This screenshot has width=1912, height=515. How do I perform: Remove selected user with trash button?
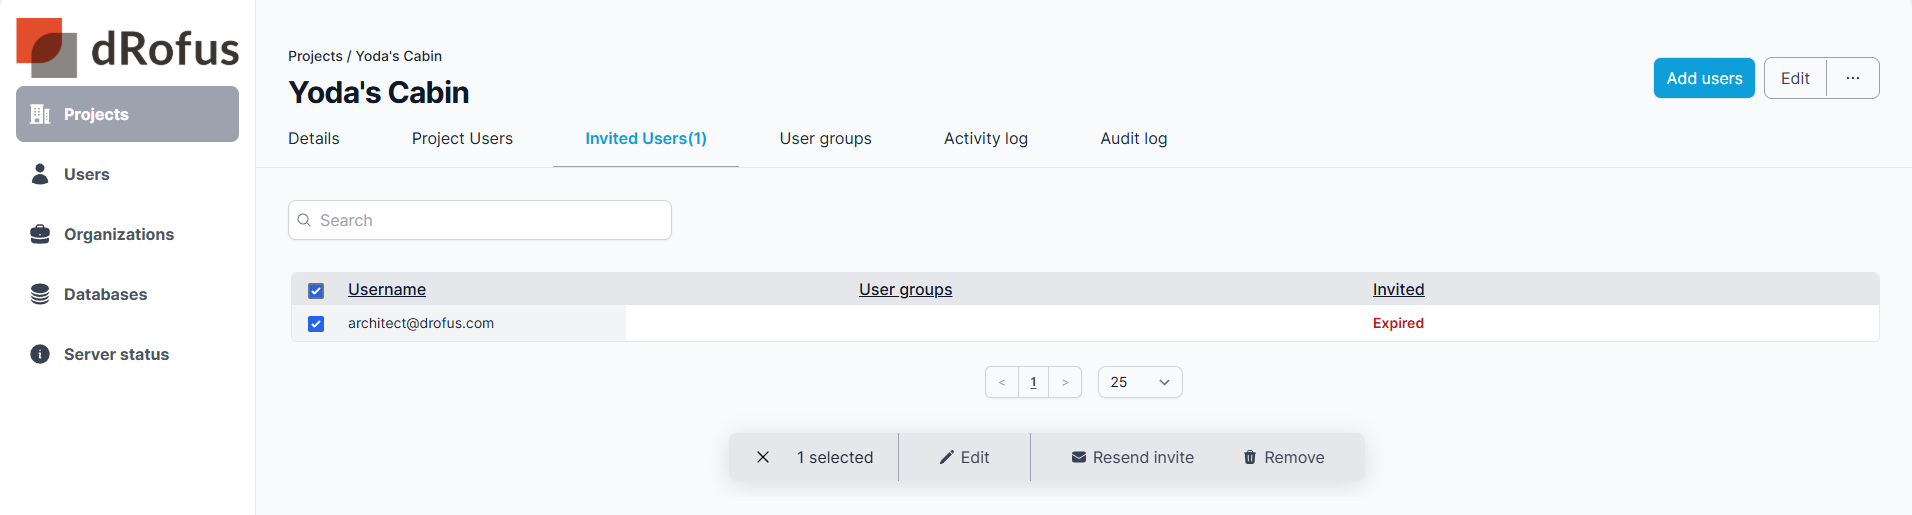click(1283, 457)
